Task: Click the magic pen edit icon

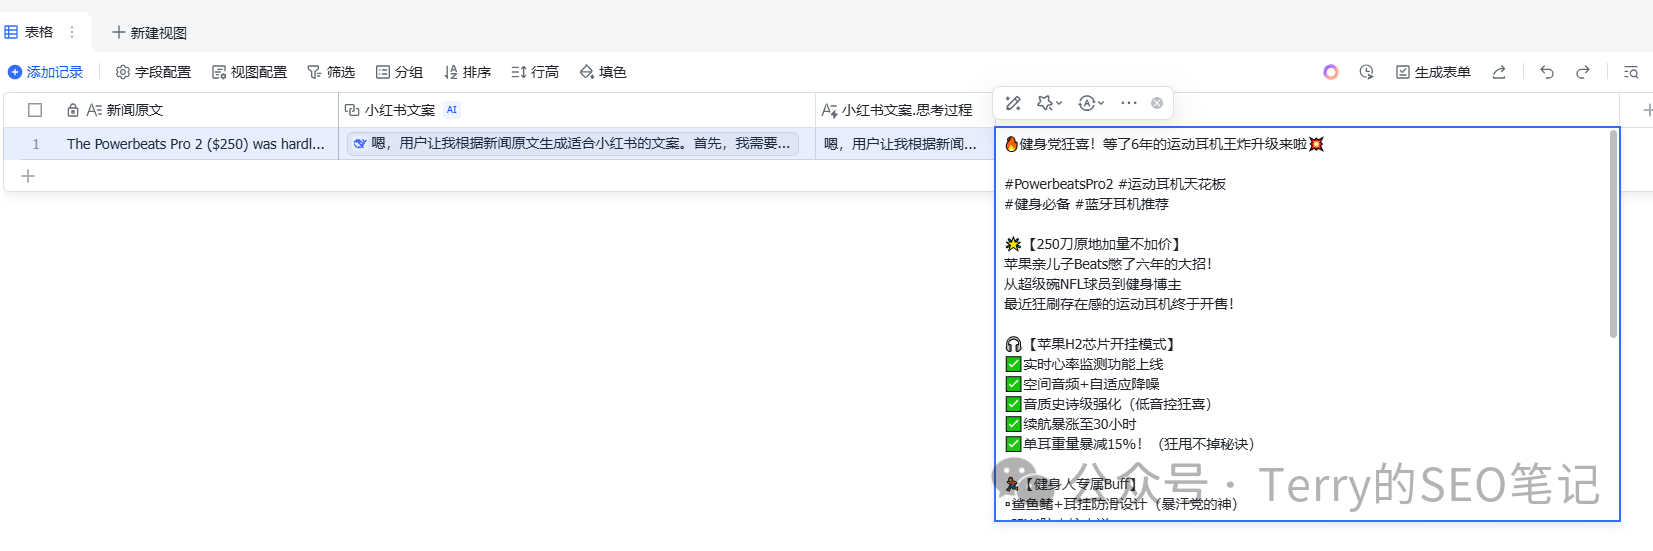Action: point(1013,103)
